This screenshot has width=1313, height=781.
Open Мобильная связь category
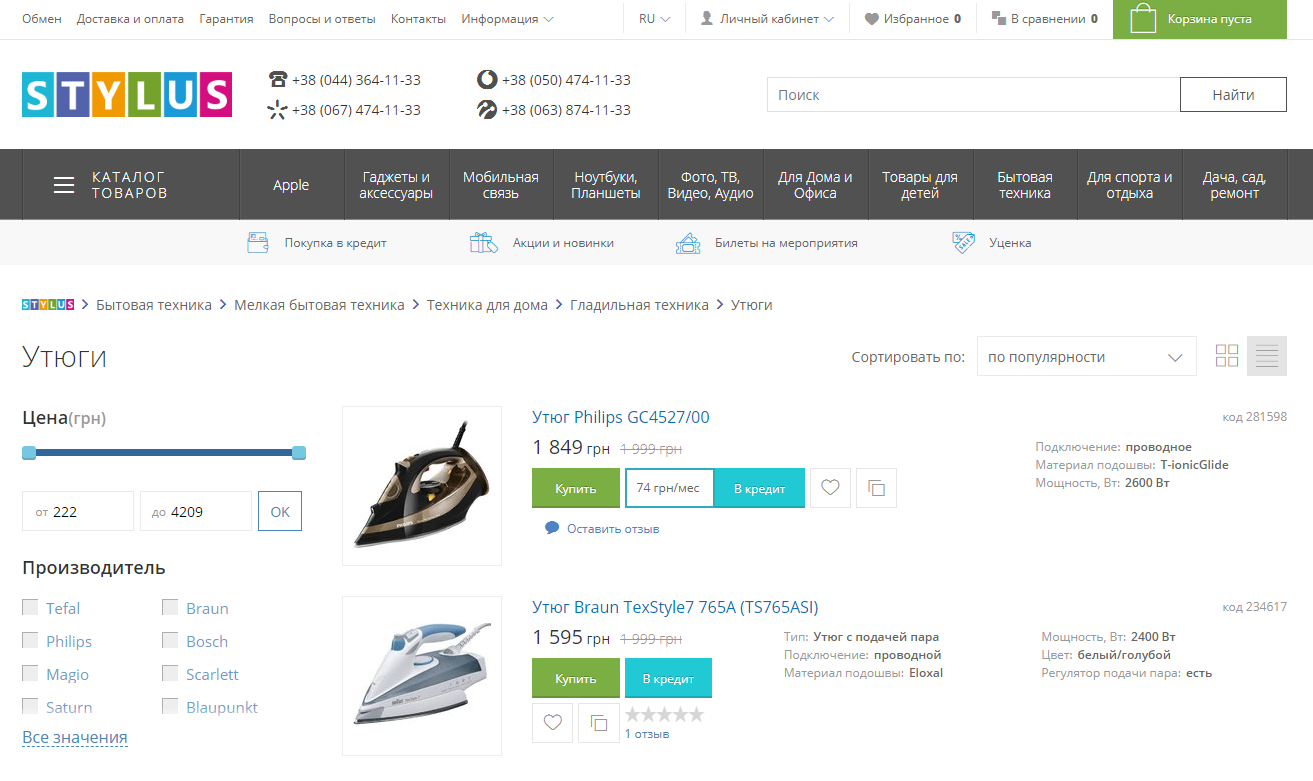tap(501, 185)
